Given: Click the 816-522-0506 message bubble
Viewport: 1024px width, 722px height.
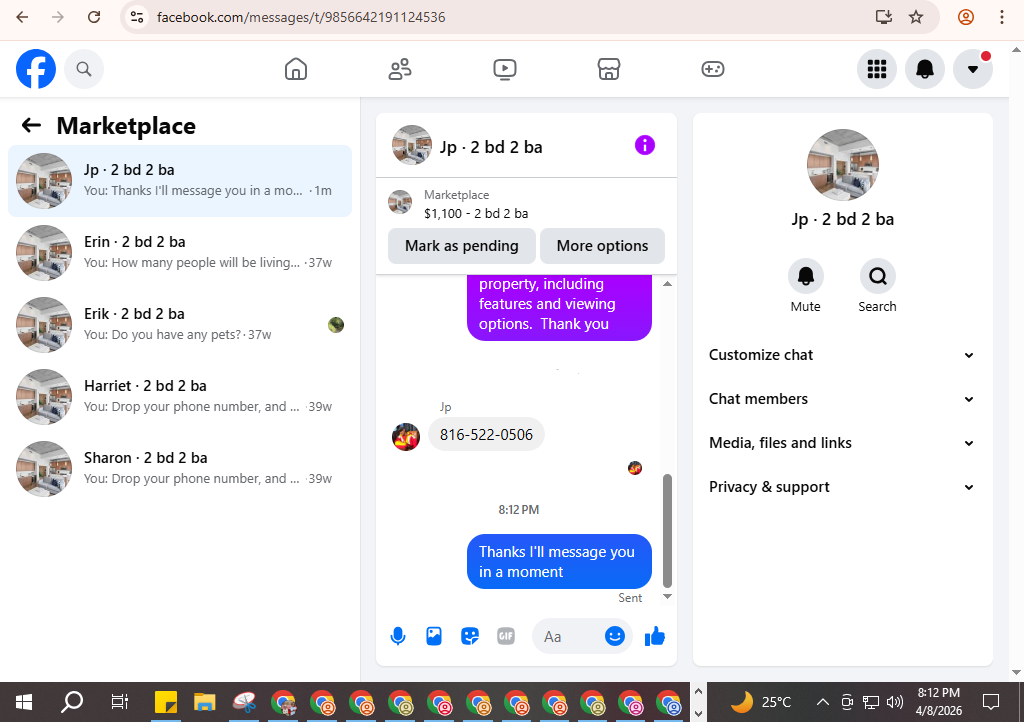Looking at the screenshot, I should pyautogui.click(x=486, y=435).
